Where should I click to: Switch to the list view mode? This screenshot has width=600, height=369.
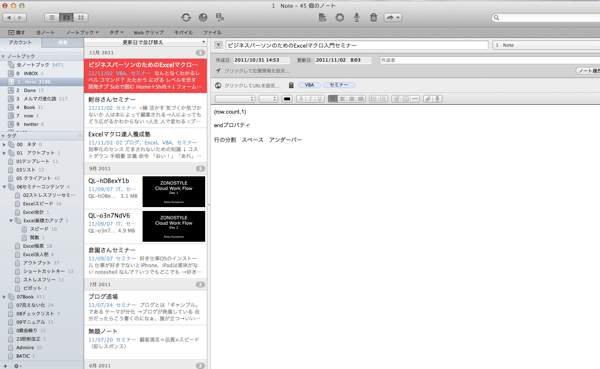[x=52, y=18]
